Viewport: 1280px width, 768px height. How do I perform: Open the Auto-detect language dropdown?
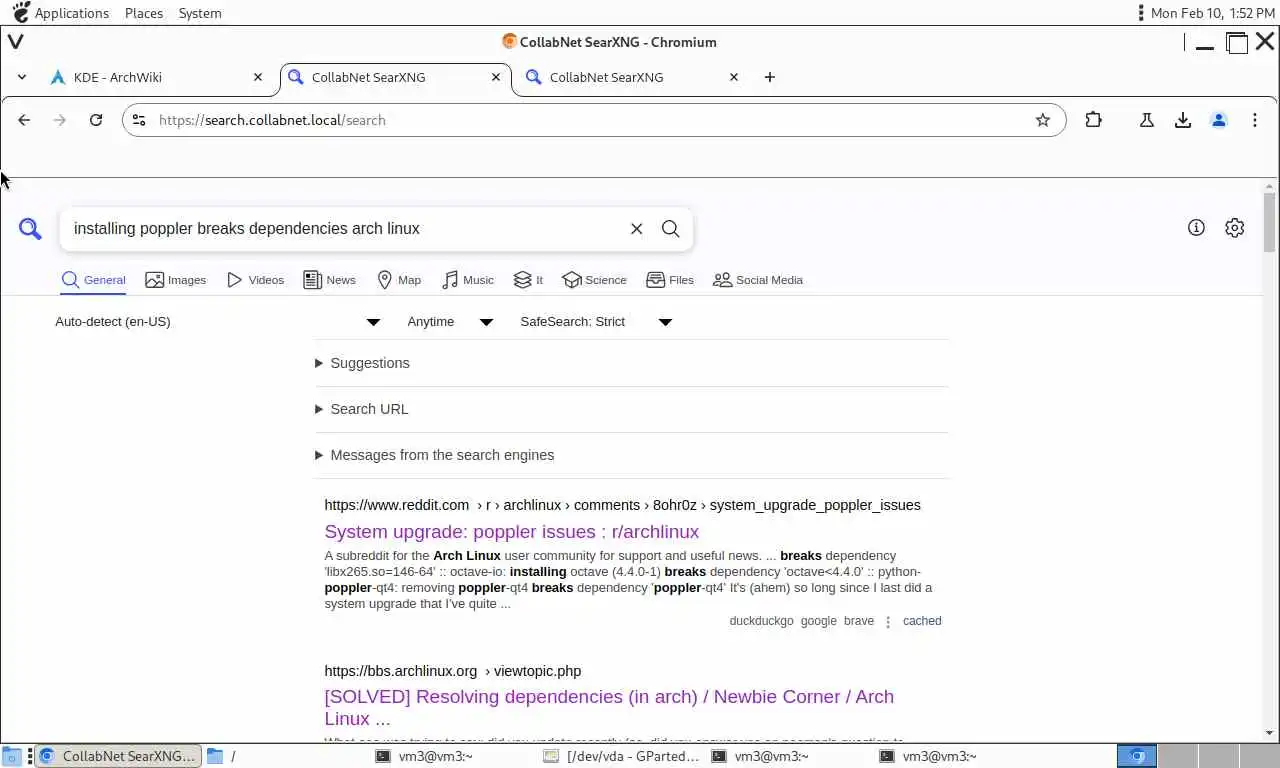(218, 322)
